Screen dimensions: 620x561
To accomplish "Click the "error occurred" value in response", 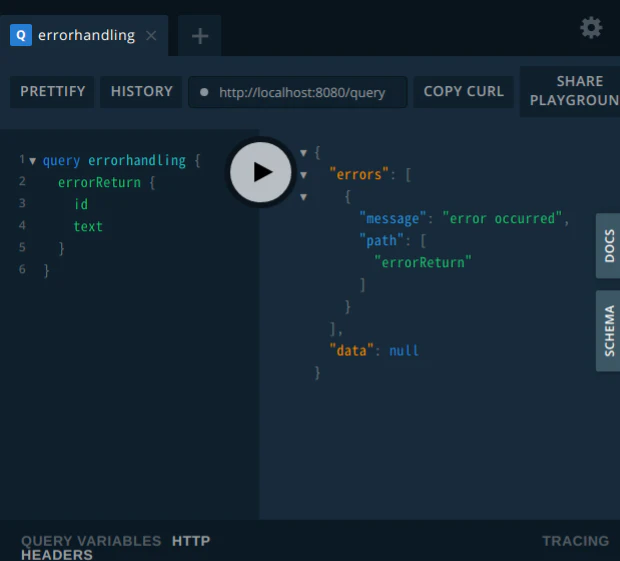I will coord(502,218).
